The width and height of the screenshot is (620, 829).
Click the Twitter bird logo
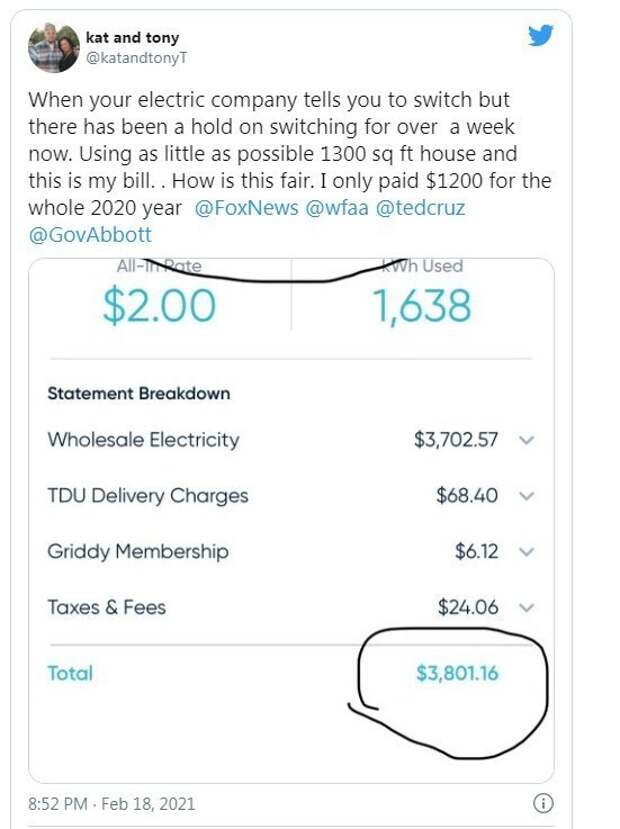(x=540, y=35)
